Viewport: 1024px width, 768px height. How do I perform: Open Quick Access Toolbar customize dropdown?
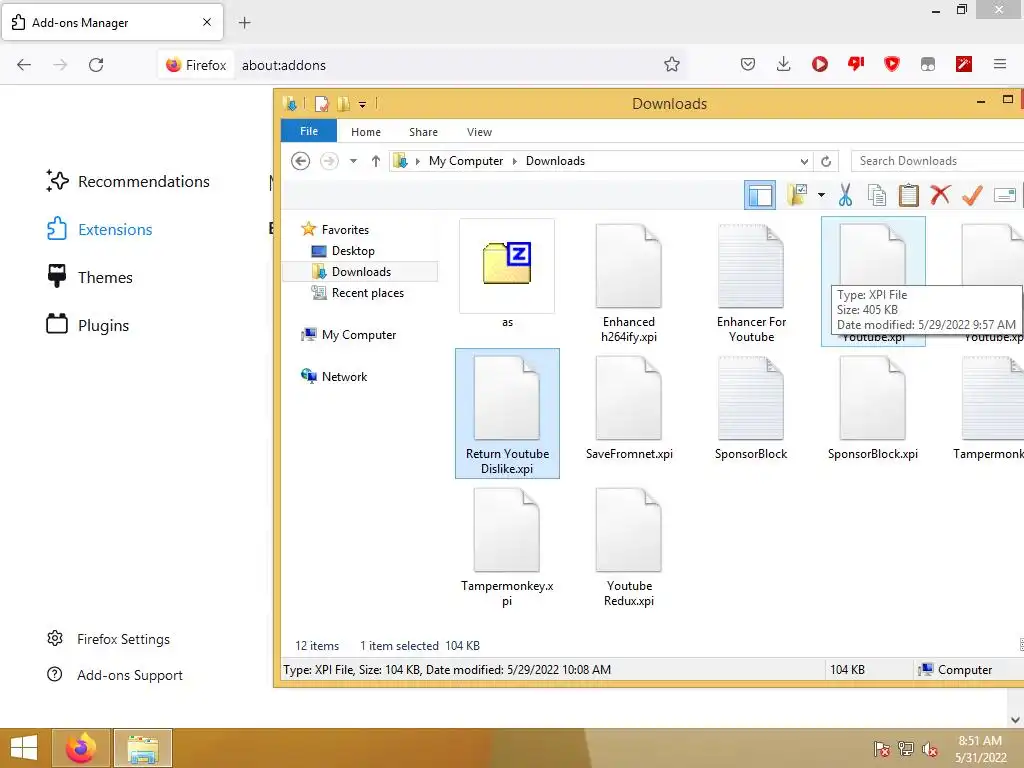(x=362, y=104)
